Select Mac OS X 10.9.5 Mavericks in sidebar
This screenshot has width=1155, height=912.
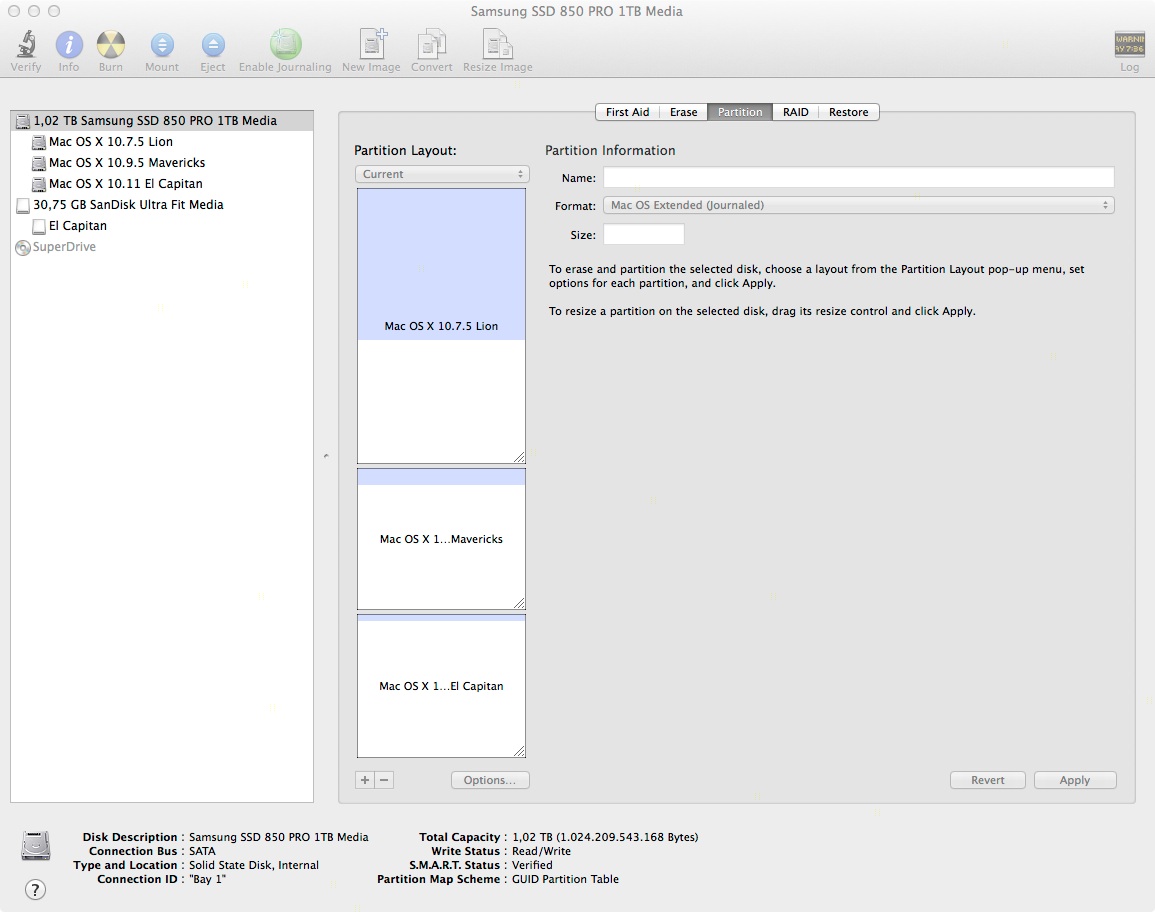pos(162,163)
